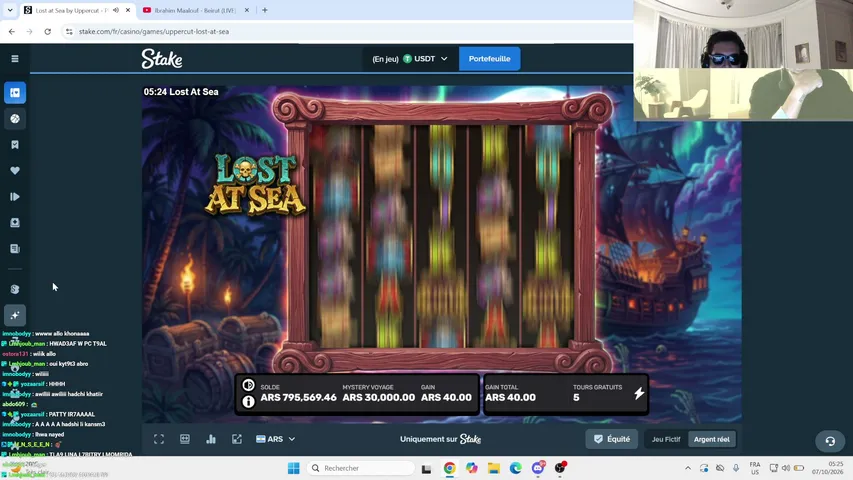Screen dimensions: 853x480
Task: Click the Équité fairness button
Action: tap(611, 439)
